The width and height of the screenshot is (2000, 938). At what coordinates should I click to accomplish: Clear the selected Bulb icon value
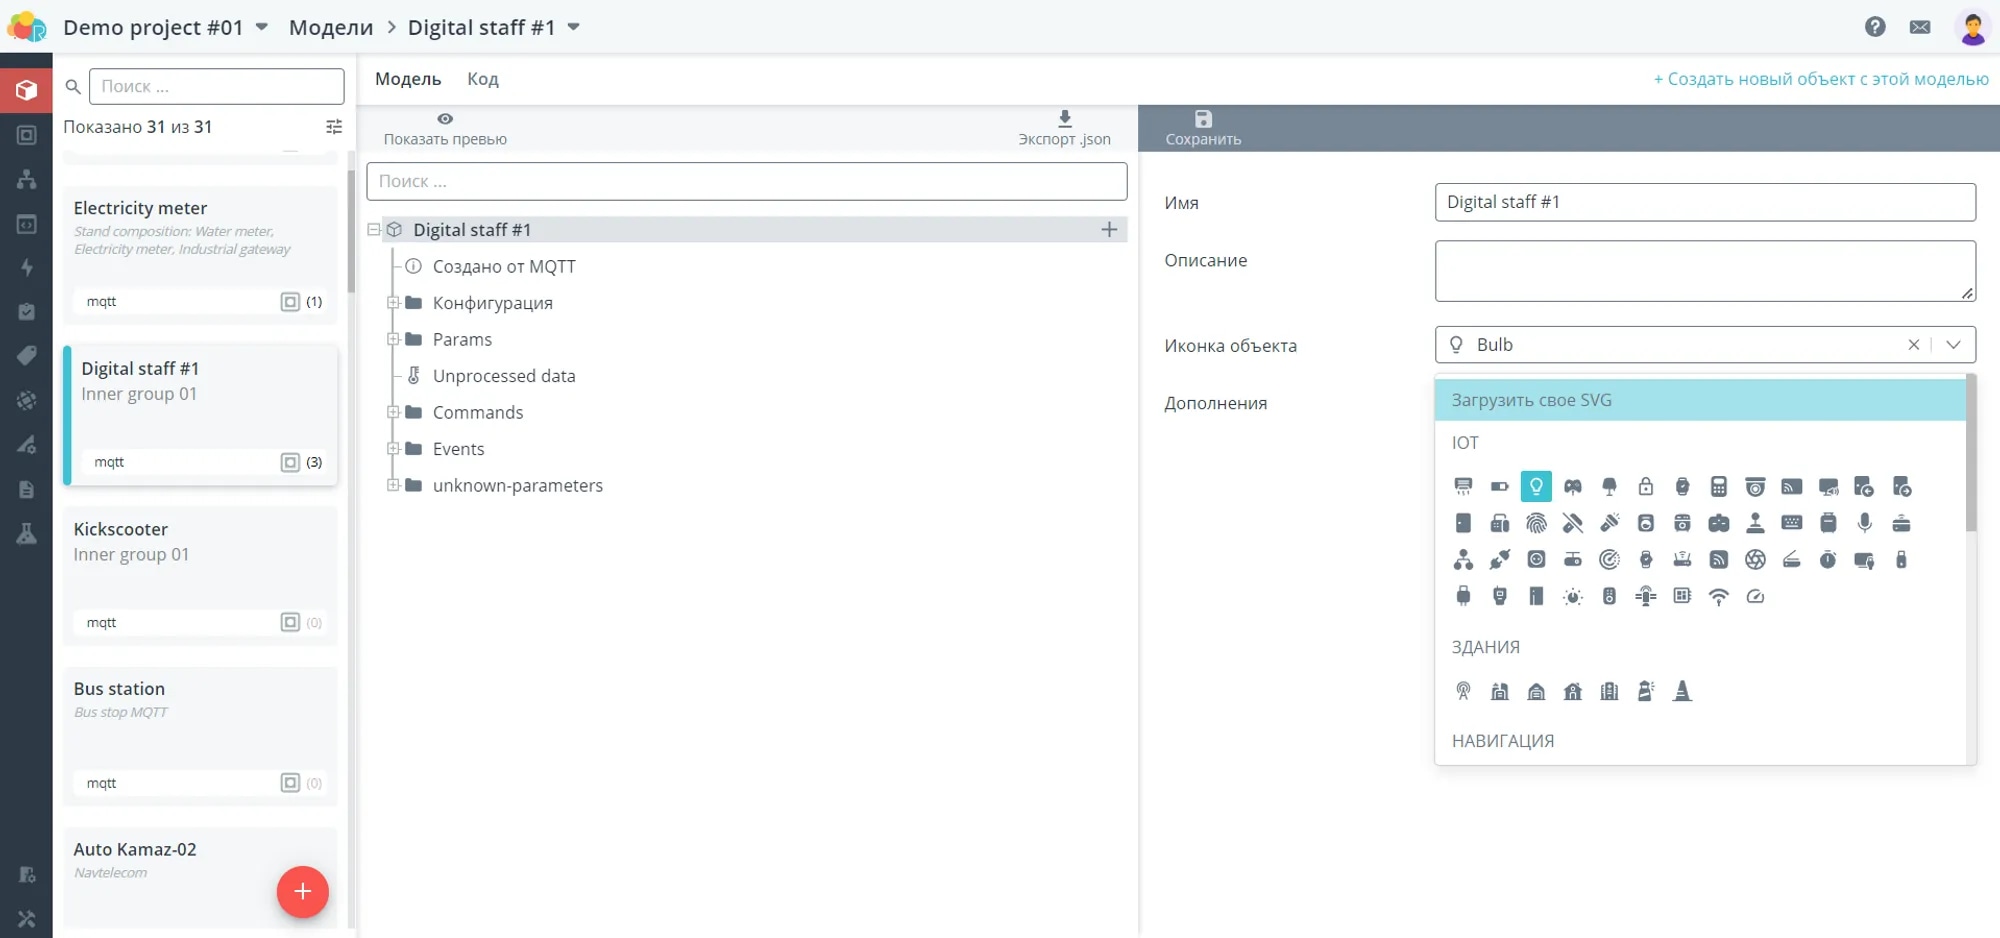pos(1913,345)
